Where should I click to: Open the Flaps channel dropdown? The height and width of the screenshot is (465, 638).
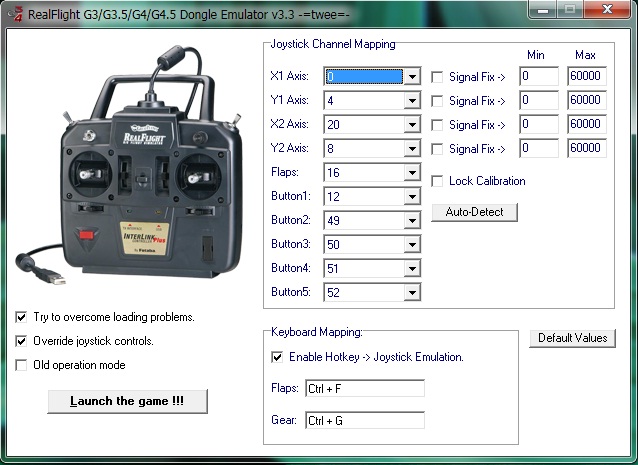coord(412,172)
